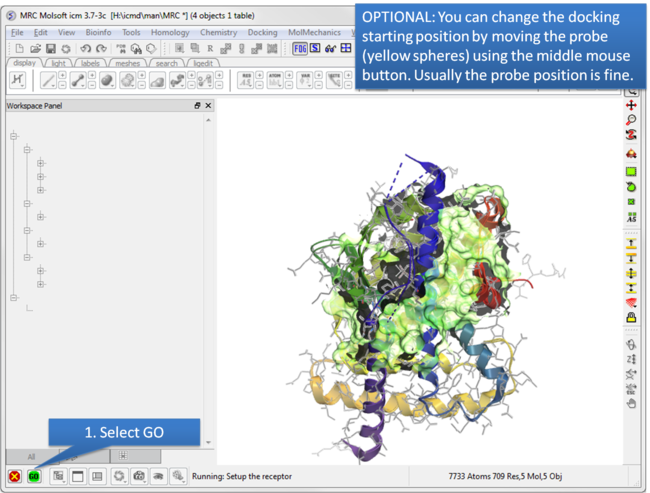The height and width of the screenshot is (493, 650).
Task: Click the Save file icon
Action: [x=51, y=48]
